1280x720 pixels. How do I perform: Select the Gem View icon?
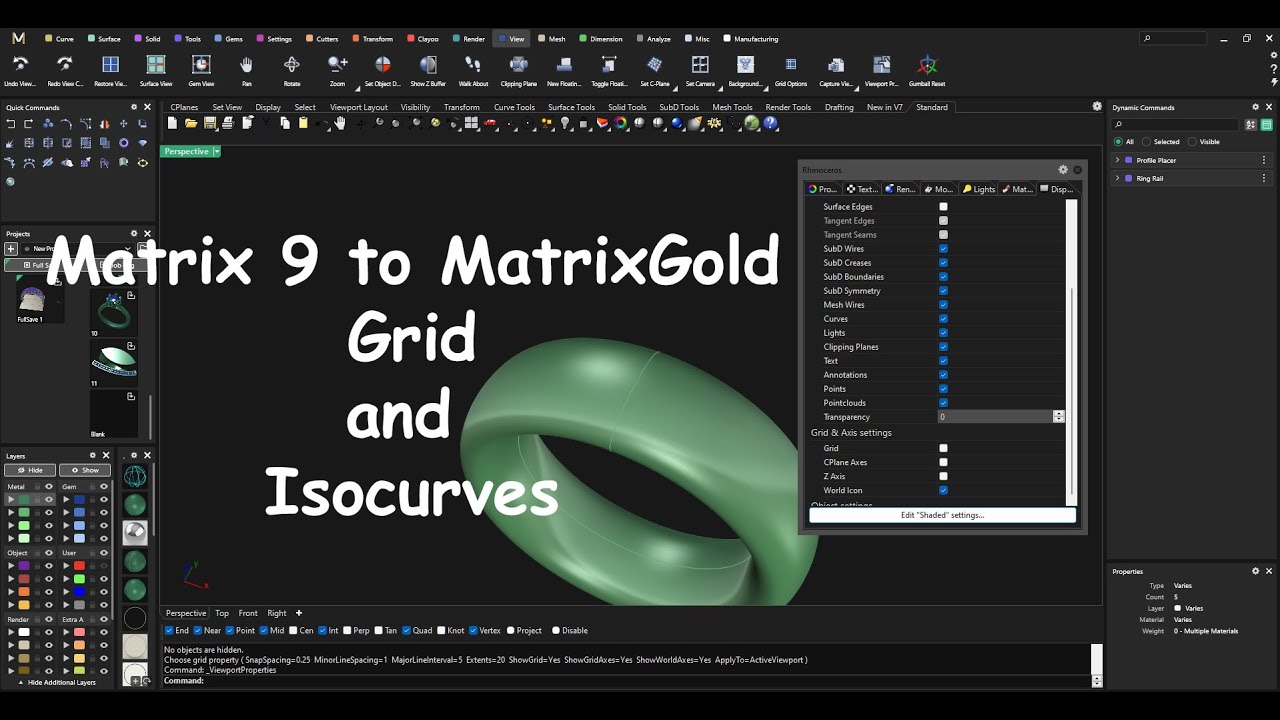point(201,64)
